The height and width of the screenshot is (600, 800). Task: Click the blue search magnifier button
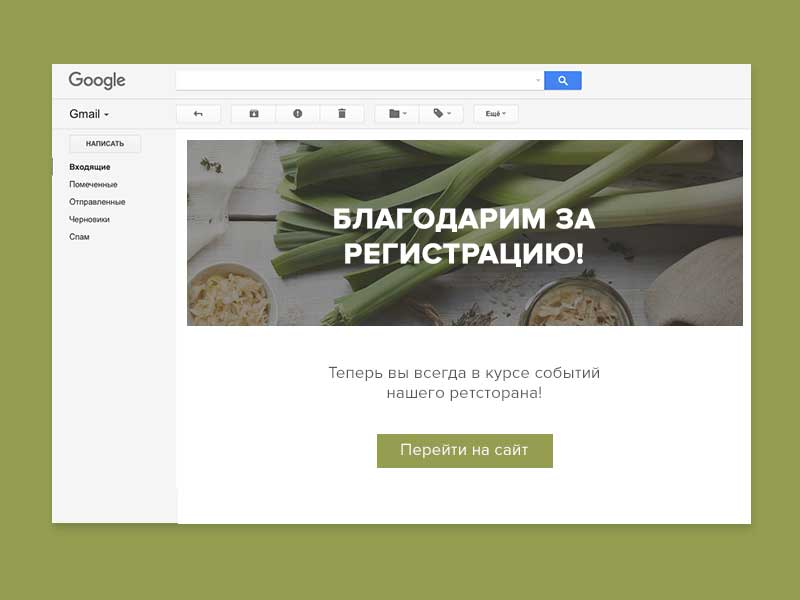tap(563, 81)
